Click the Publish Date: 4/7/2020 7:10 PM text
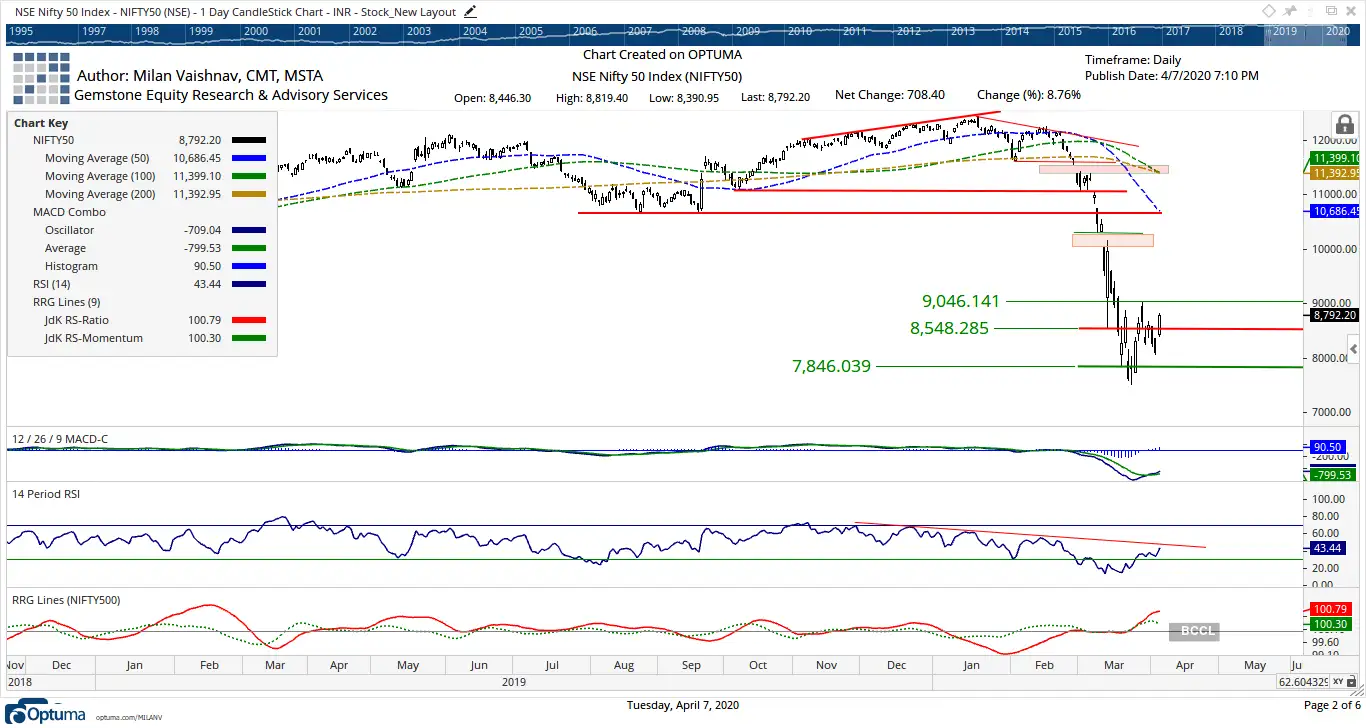Image resolution: width=1366 pixels, height=728 pixels. 1172,75
